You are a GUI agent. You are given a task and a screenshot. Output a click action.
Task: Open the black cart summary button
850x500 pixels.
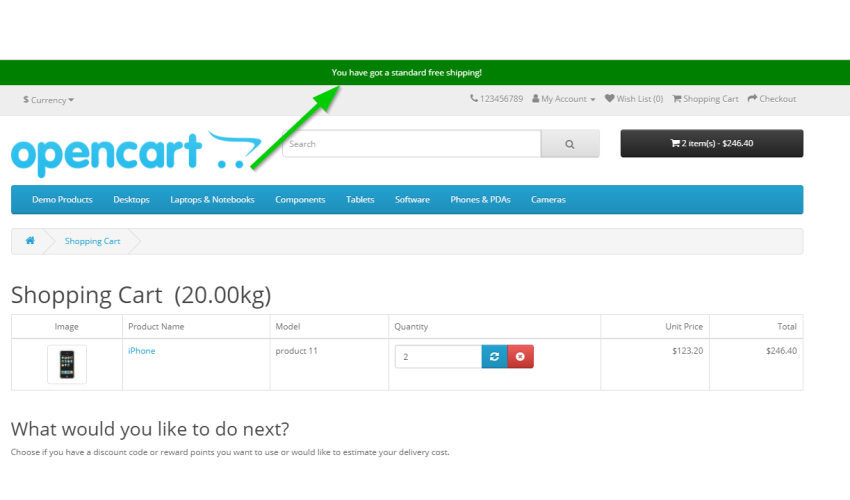(x=712, y=143)
